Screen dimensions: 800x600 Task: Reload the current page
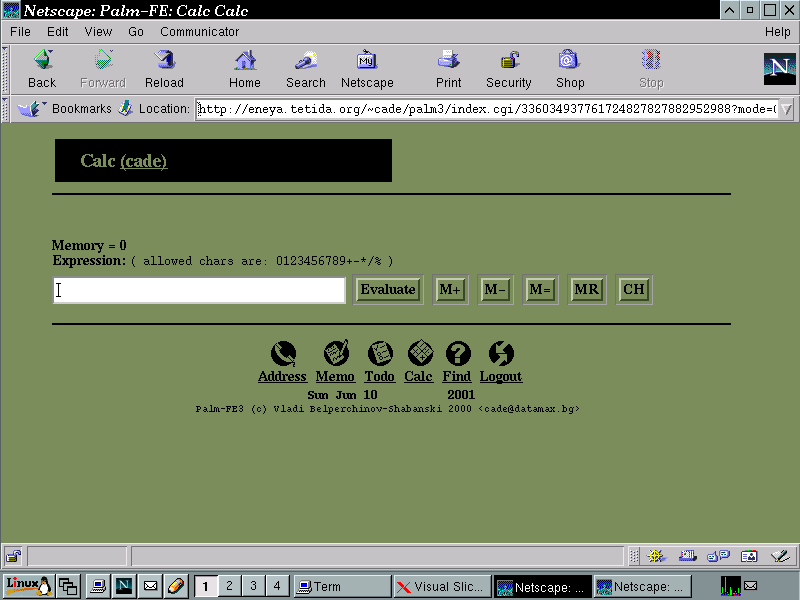click(164, 61)
